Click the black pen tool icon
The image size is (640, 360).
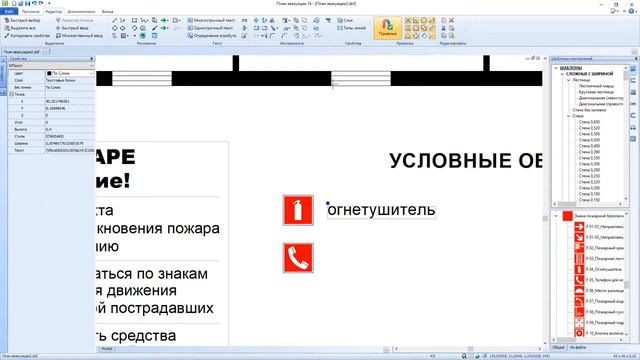pyautogui.click(x=154, y=28)
